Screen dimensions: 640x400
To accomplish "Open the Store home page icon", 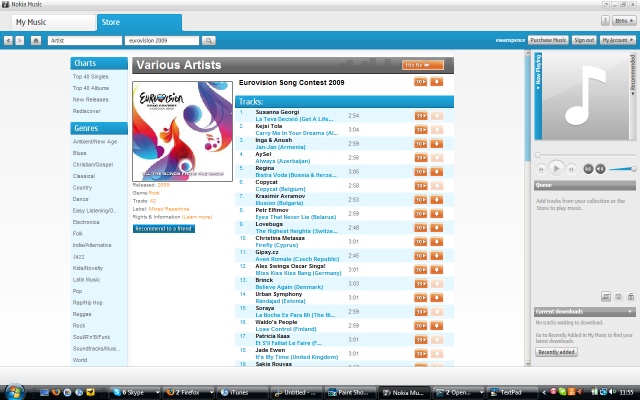I will [36, 40].
